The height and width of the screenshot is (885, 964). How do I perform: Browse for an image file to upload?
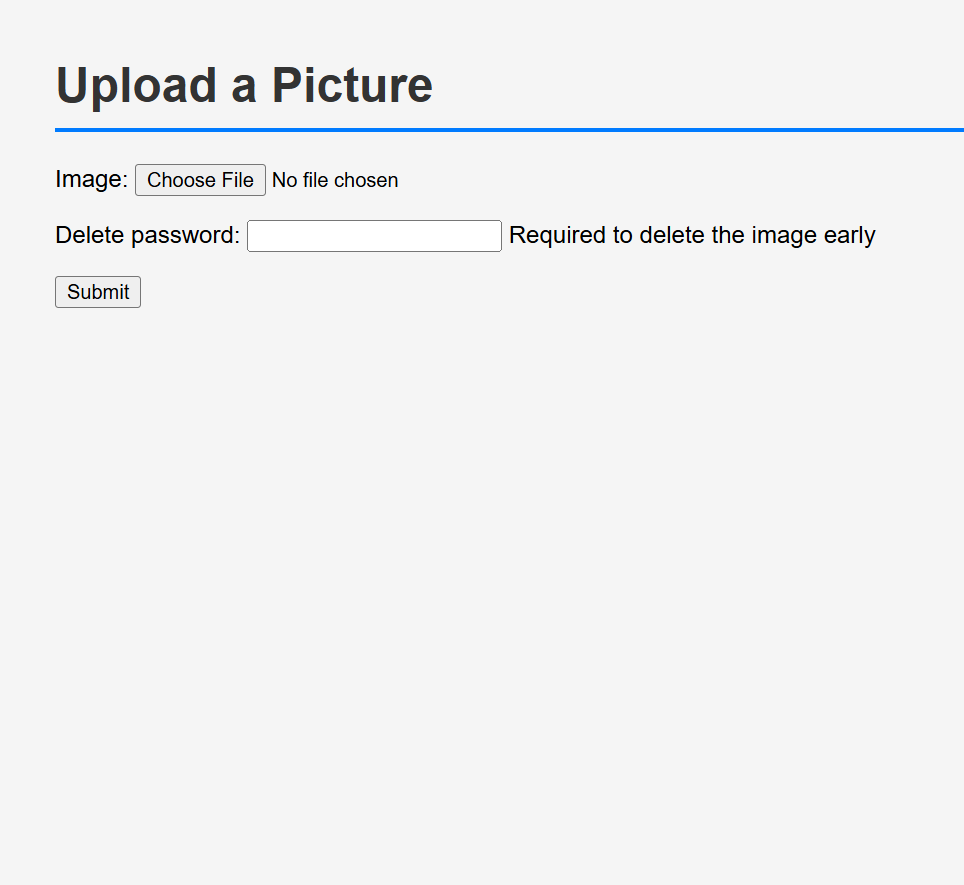tap(200, 180)
